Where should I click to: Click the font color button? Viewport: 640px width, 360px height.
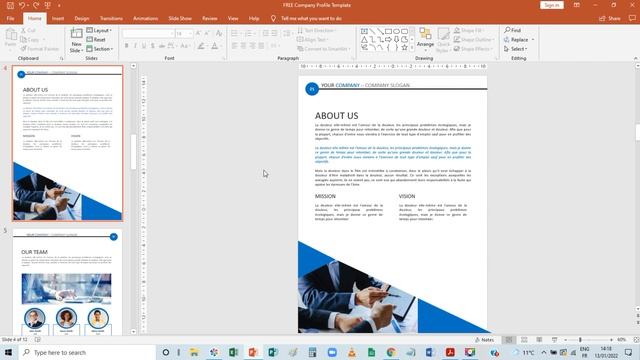point(214,46)
